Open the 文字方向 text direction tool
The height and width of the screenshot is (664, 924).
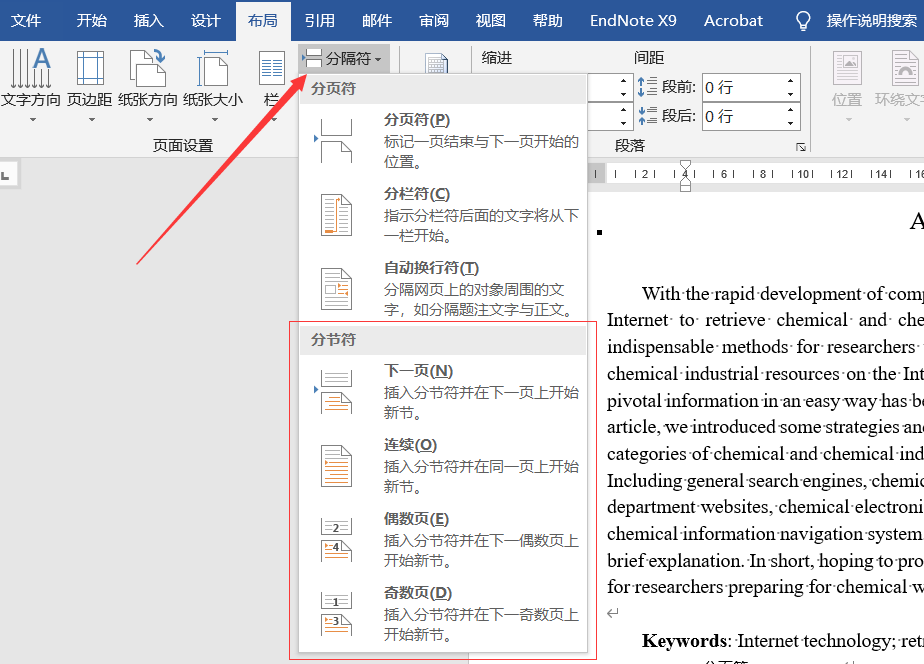click(31, 80)
